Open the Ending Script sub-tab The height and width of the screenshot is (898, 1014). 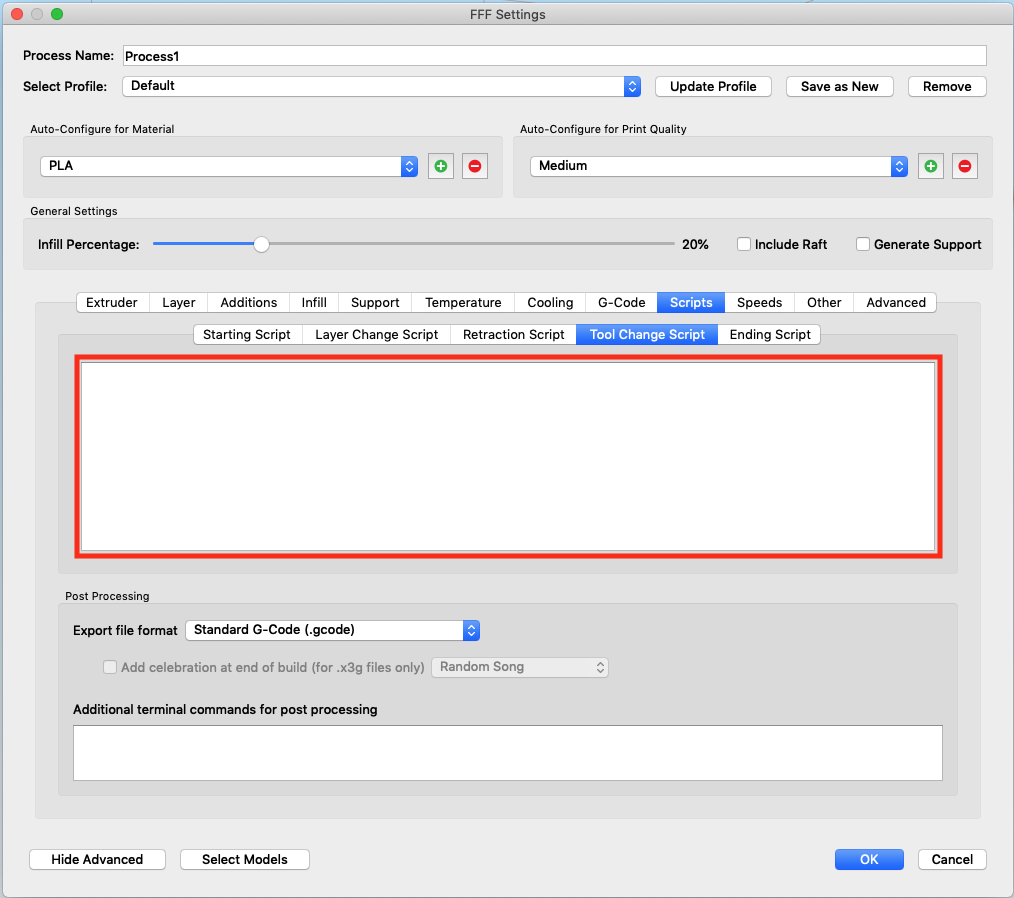click(x=770, y=334)
